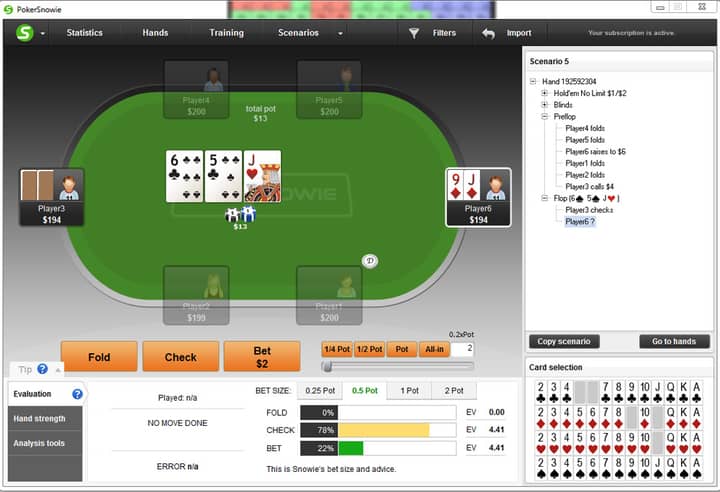Click the Filters funnel icon
The height and width of the screenshot is (492, 720).
point(414,33)
